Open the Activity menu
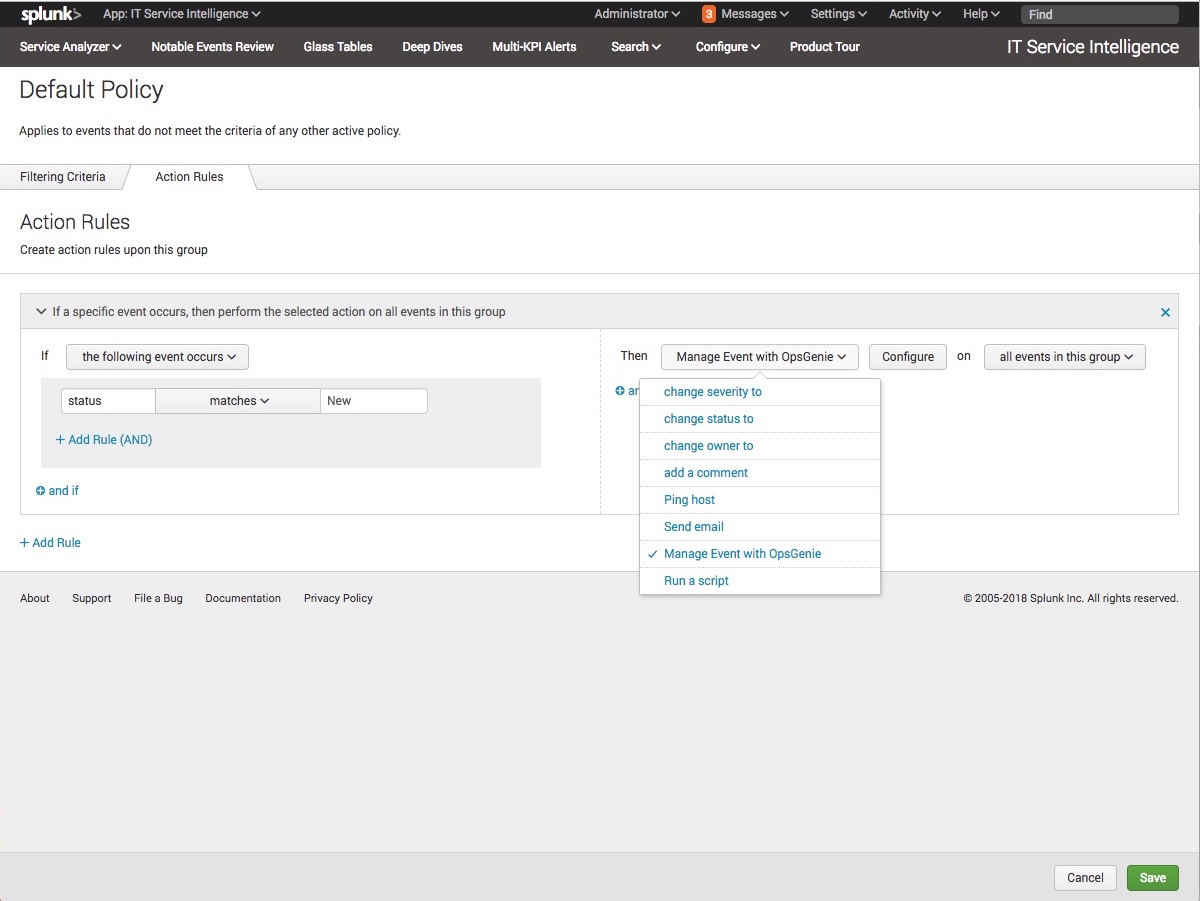 coord(915,14)
